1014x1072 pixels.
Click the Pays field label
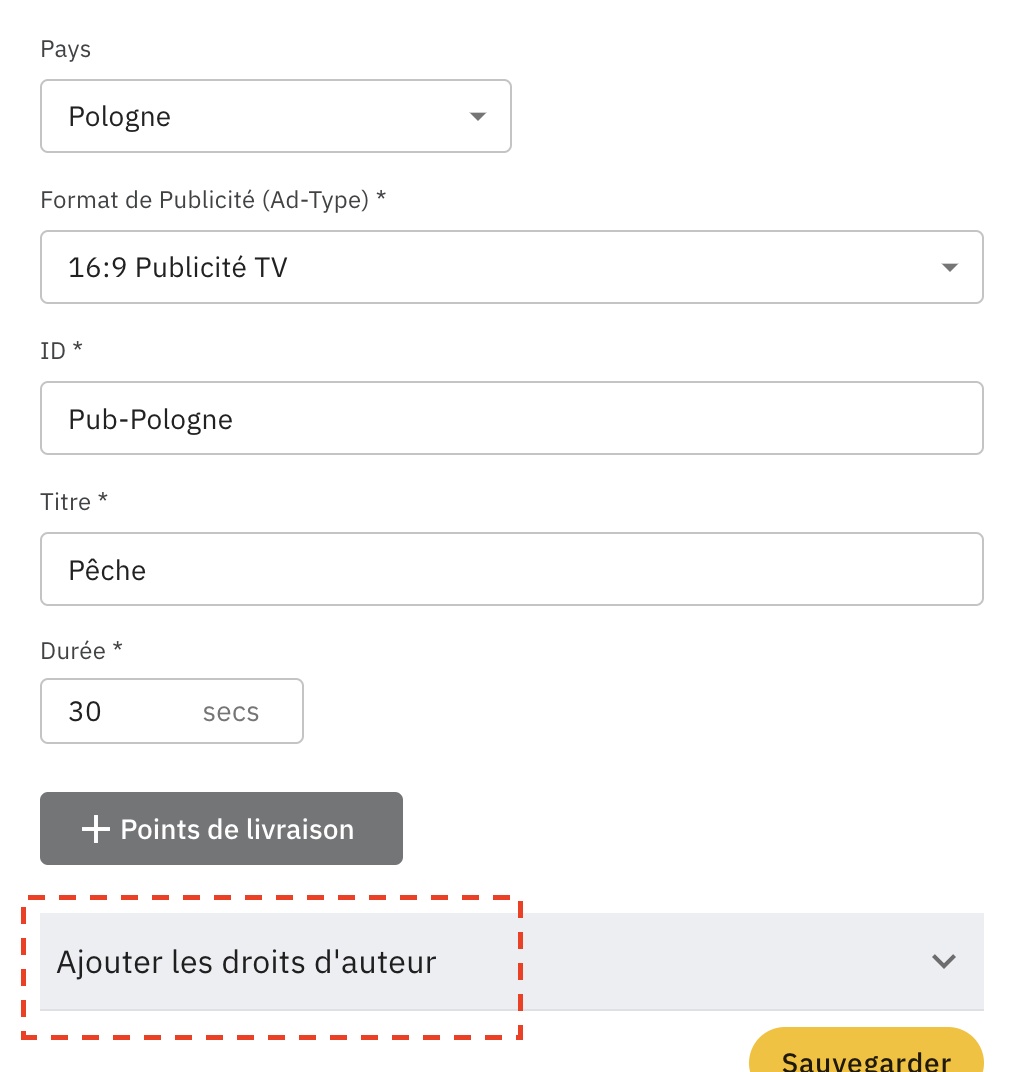tap(65, 48)
